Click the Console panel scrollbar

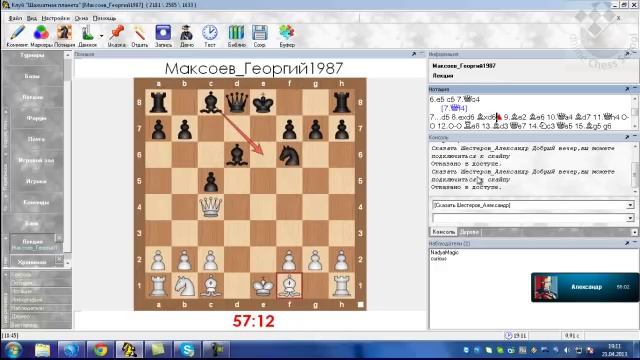pyautogui.click(x=635, y=168)
